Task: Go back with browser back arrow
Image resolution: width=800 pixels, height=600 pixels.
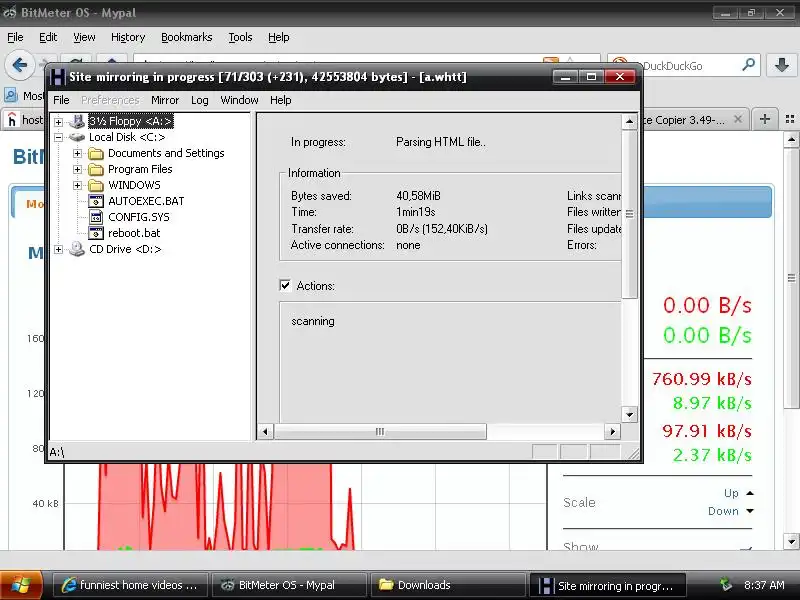Action: 19,65
